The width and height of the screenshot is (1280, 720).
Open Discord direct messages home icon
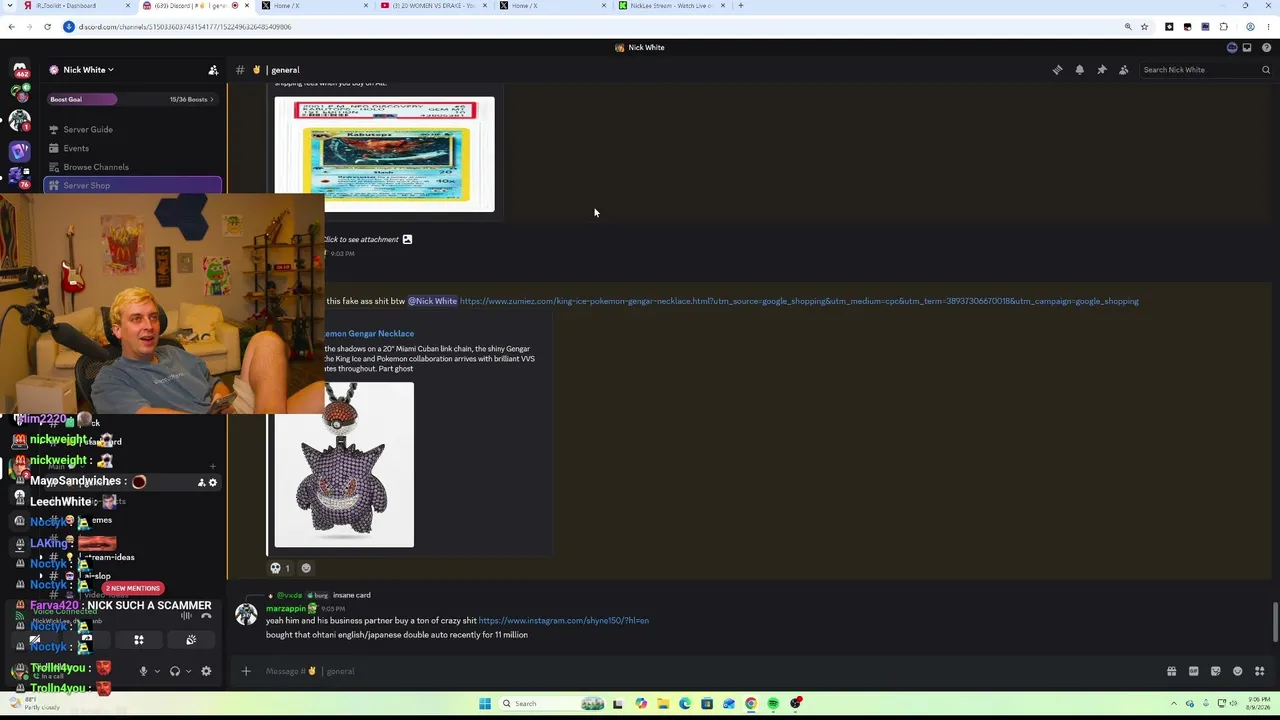[x=19, y=70]
